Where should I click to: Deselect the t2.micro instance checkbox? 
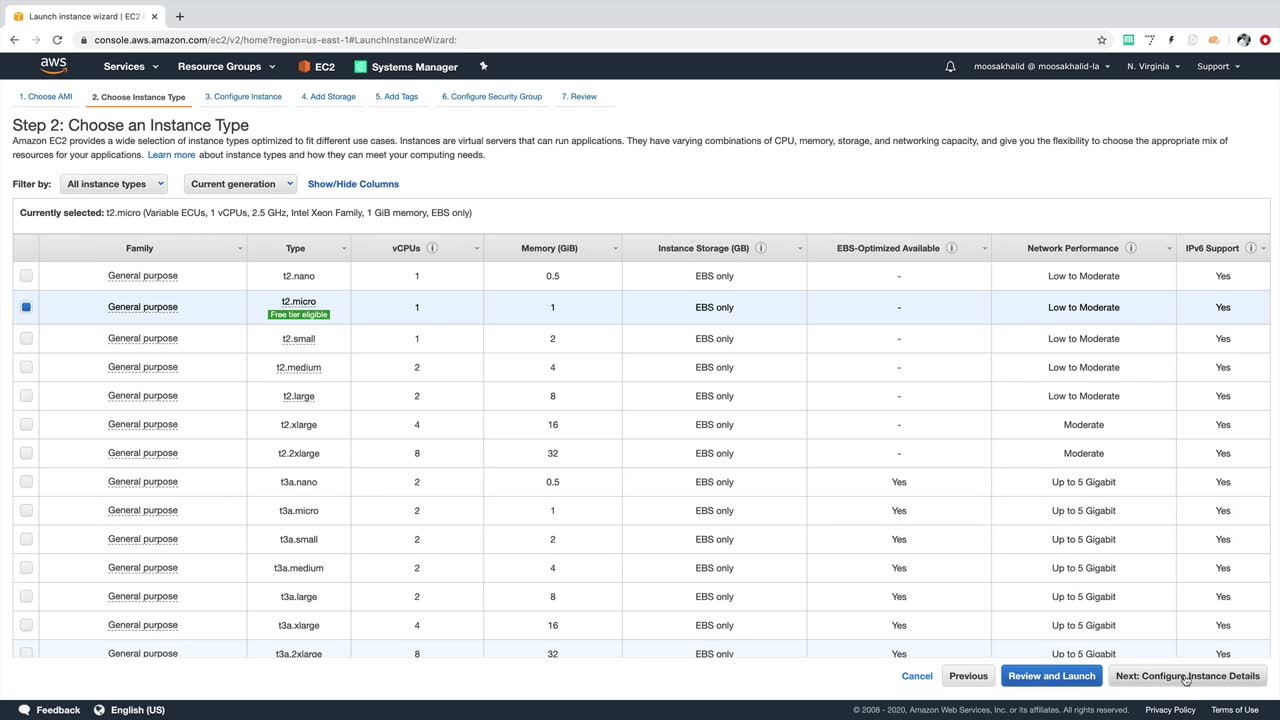coord(26,307)
